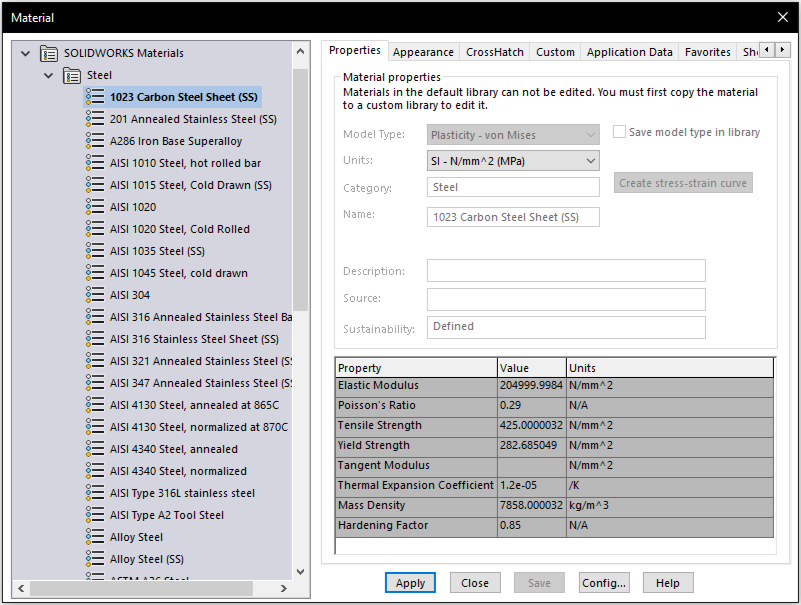Click the Close button at the bottom

point(475,583)
